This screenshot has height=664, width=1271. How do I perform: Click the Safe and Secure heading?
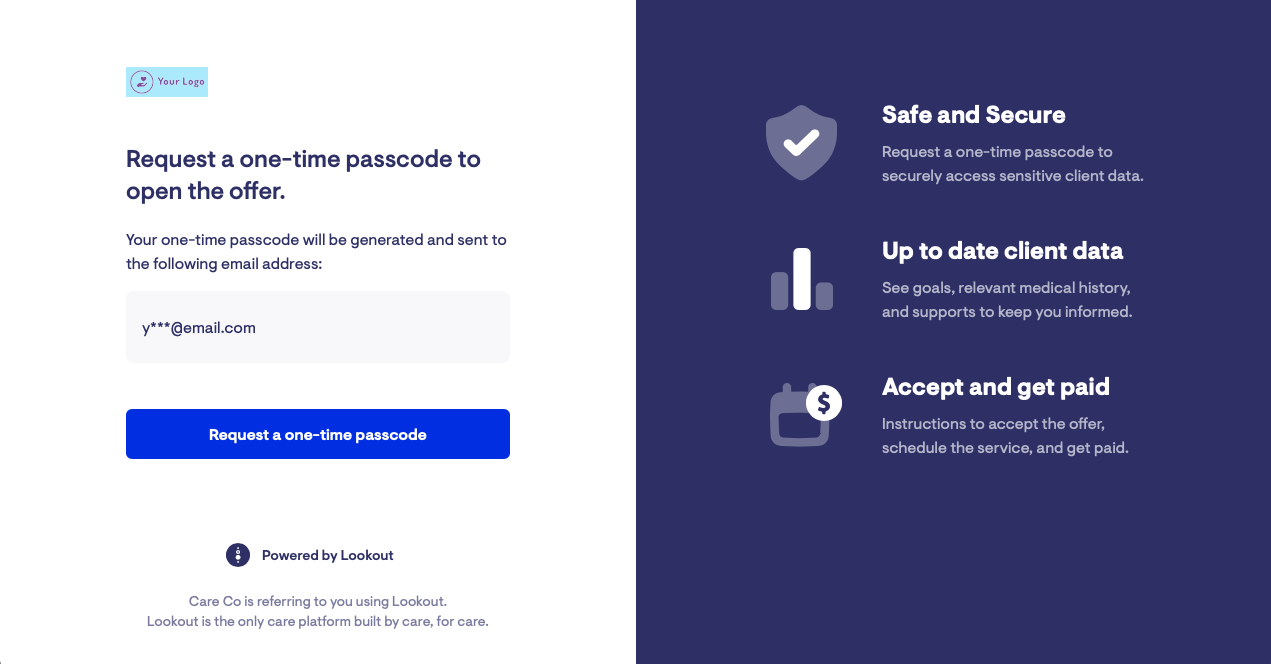click(x=973, y=115)
